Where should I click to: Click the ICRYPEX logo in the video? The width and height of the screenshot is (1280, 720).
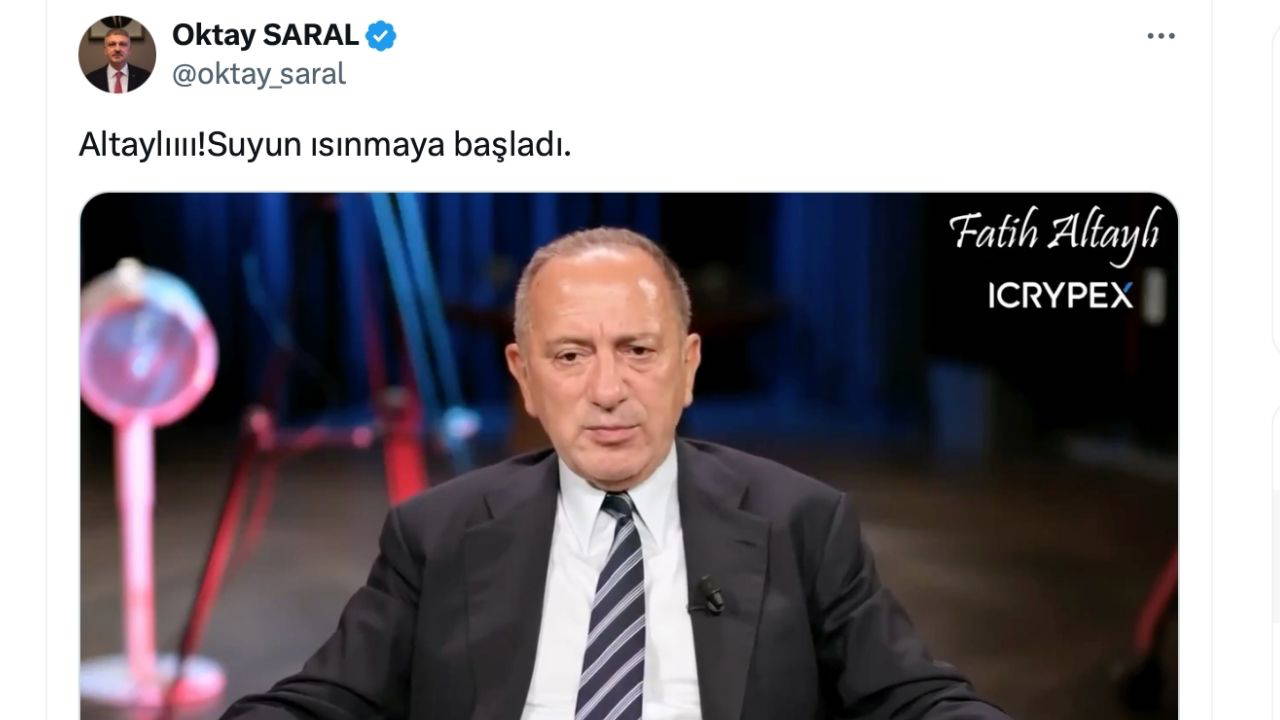1060,296
